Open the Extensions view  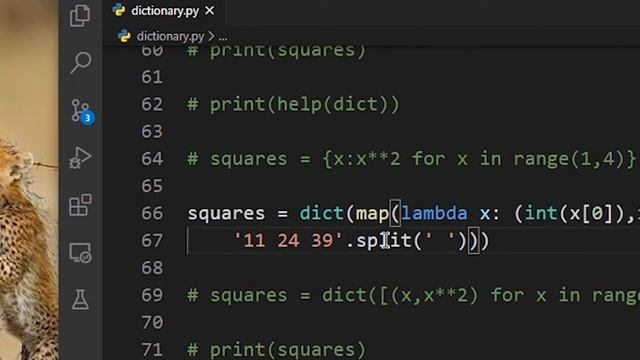pos(80,205)
